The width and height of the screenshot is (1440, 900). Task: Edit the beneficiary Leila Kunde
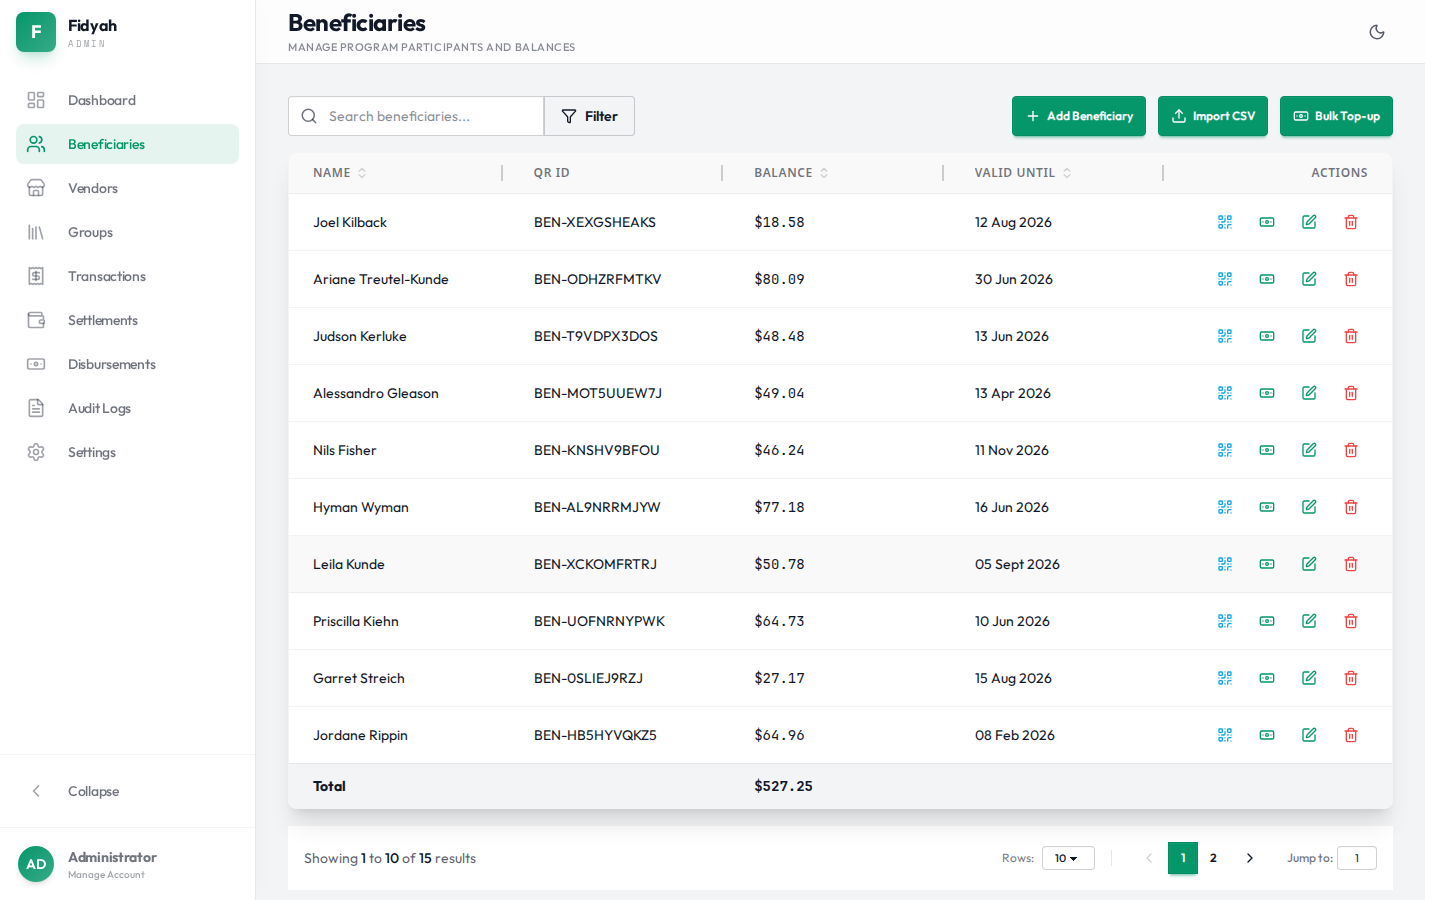1309,564
